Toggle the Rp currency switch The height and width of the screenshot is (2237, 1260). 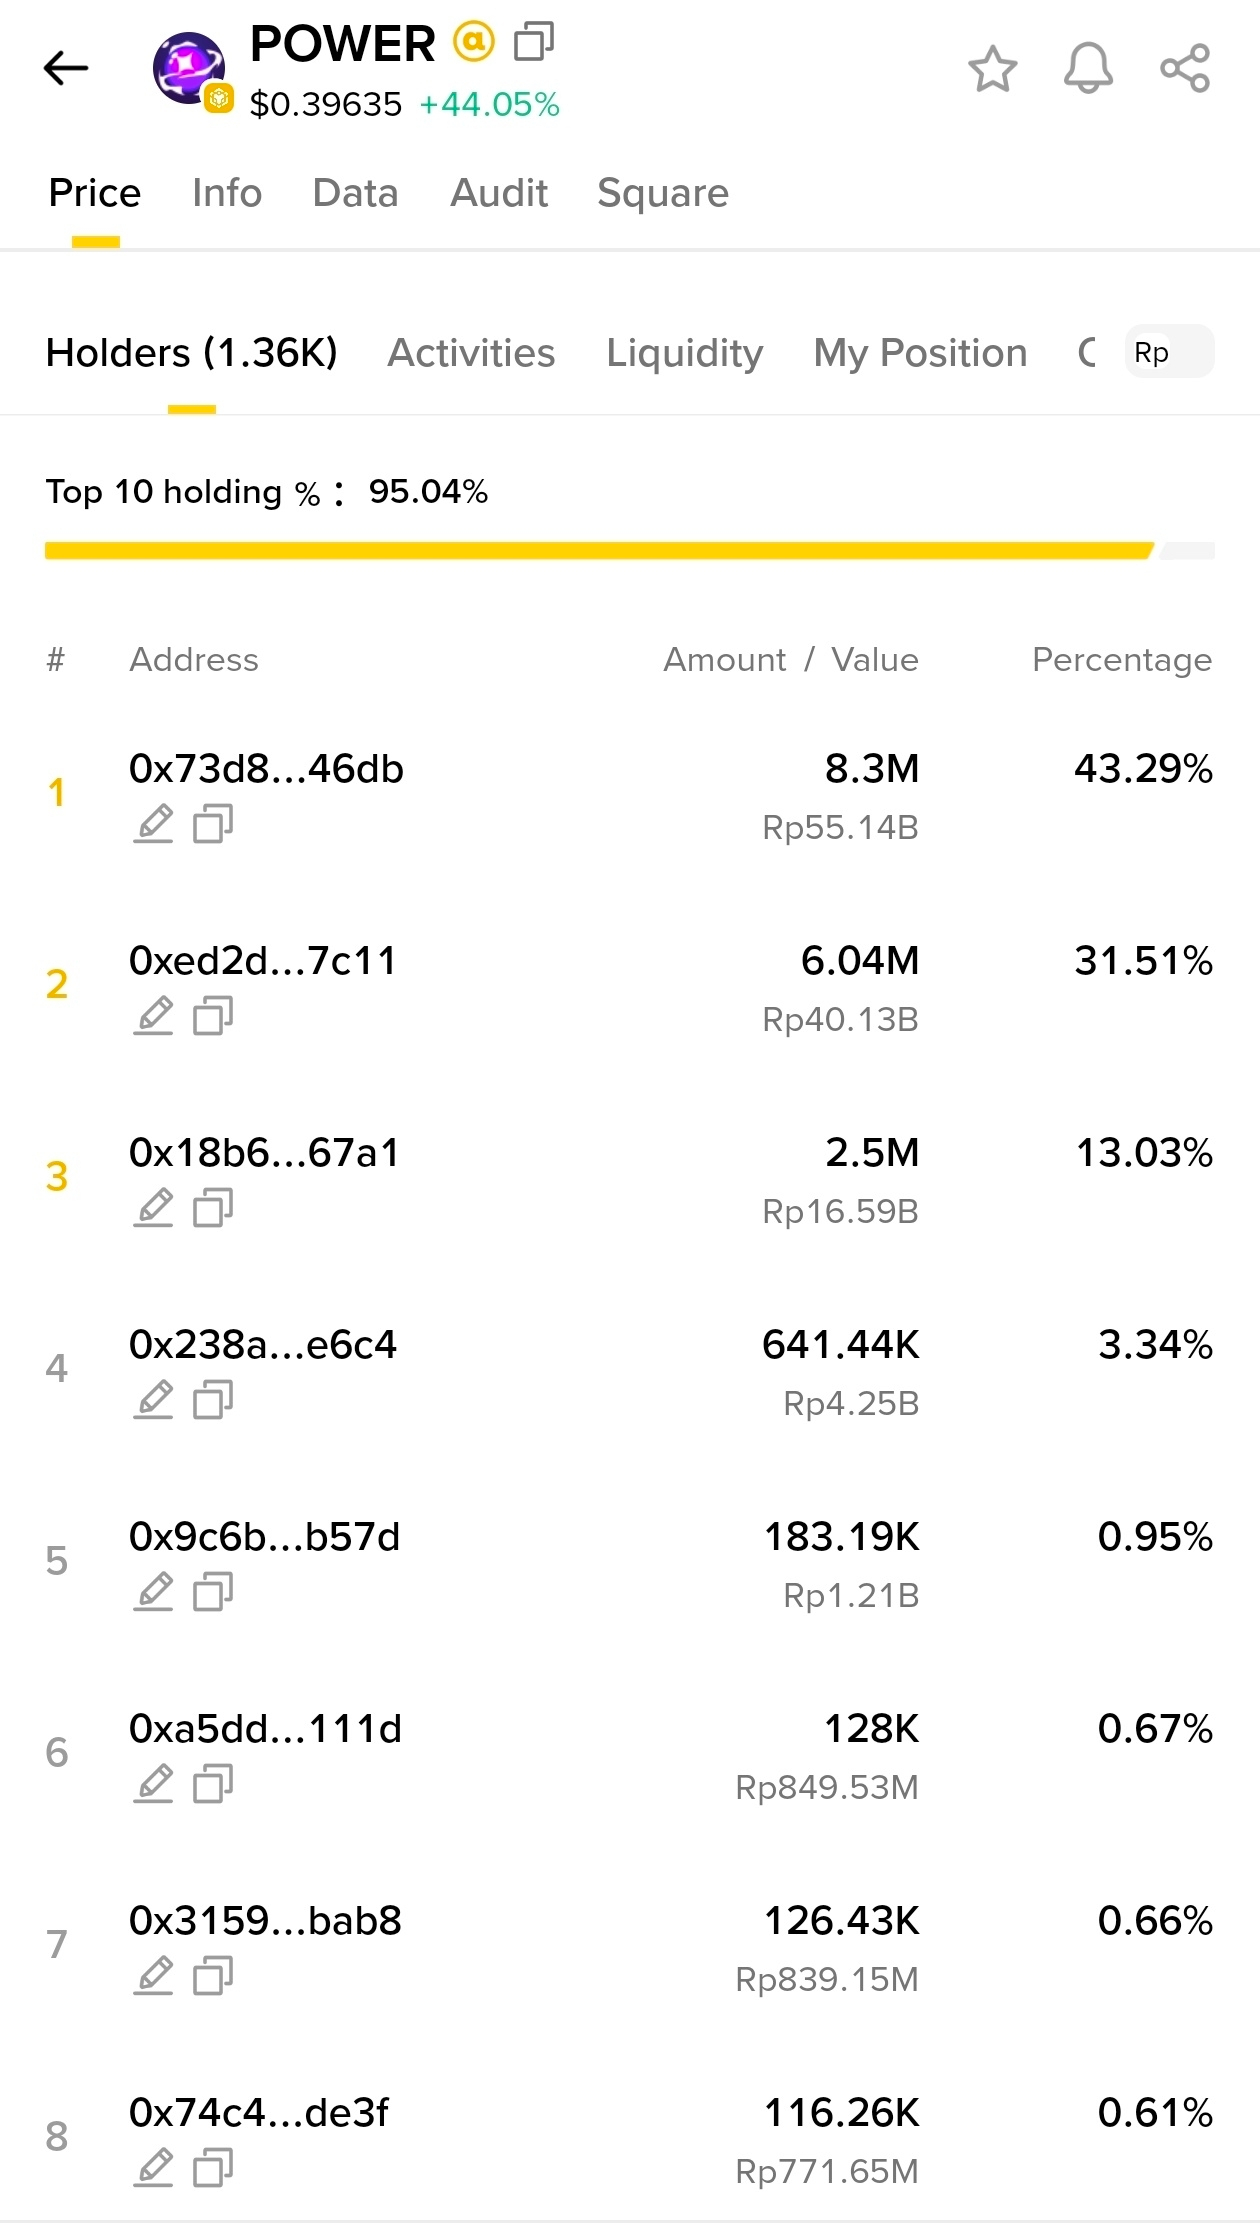coord(1169,352)
